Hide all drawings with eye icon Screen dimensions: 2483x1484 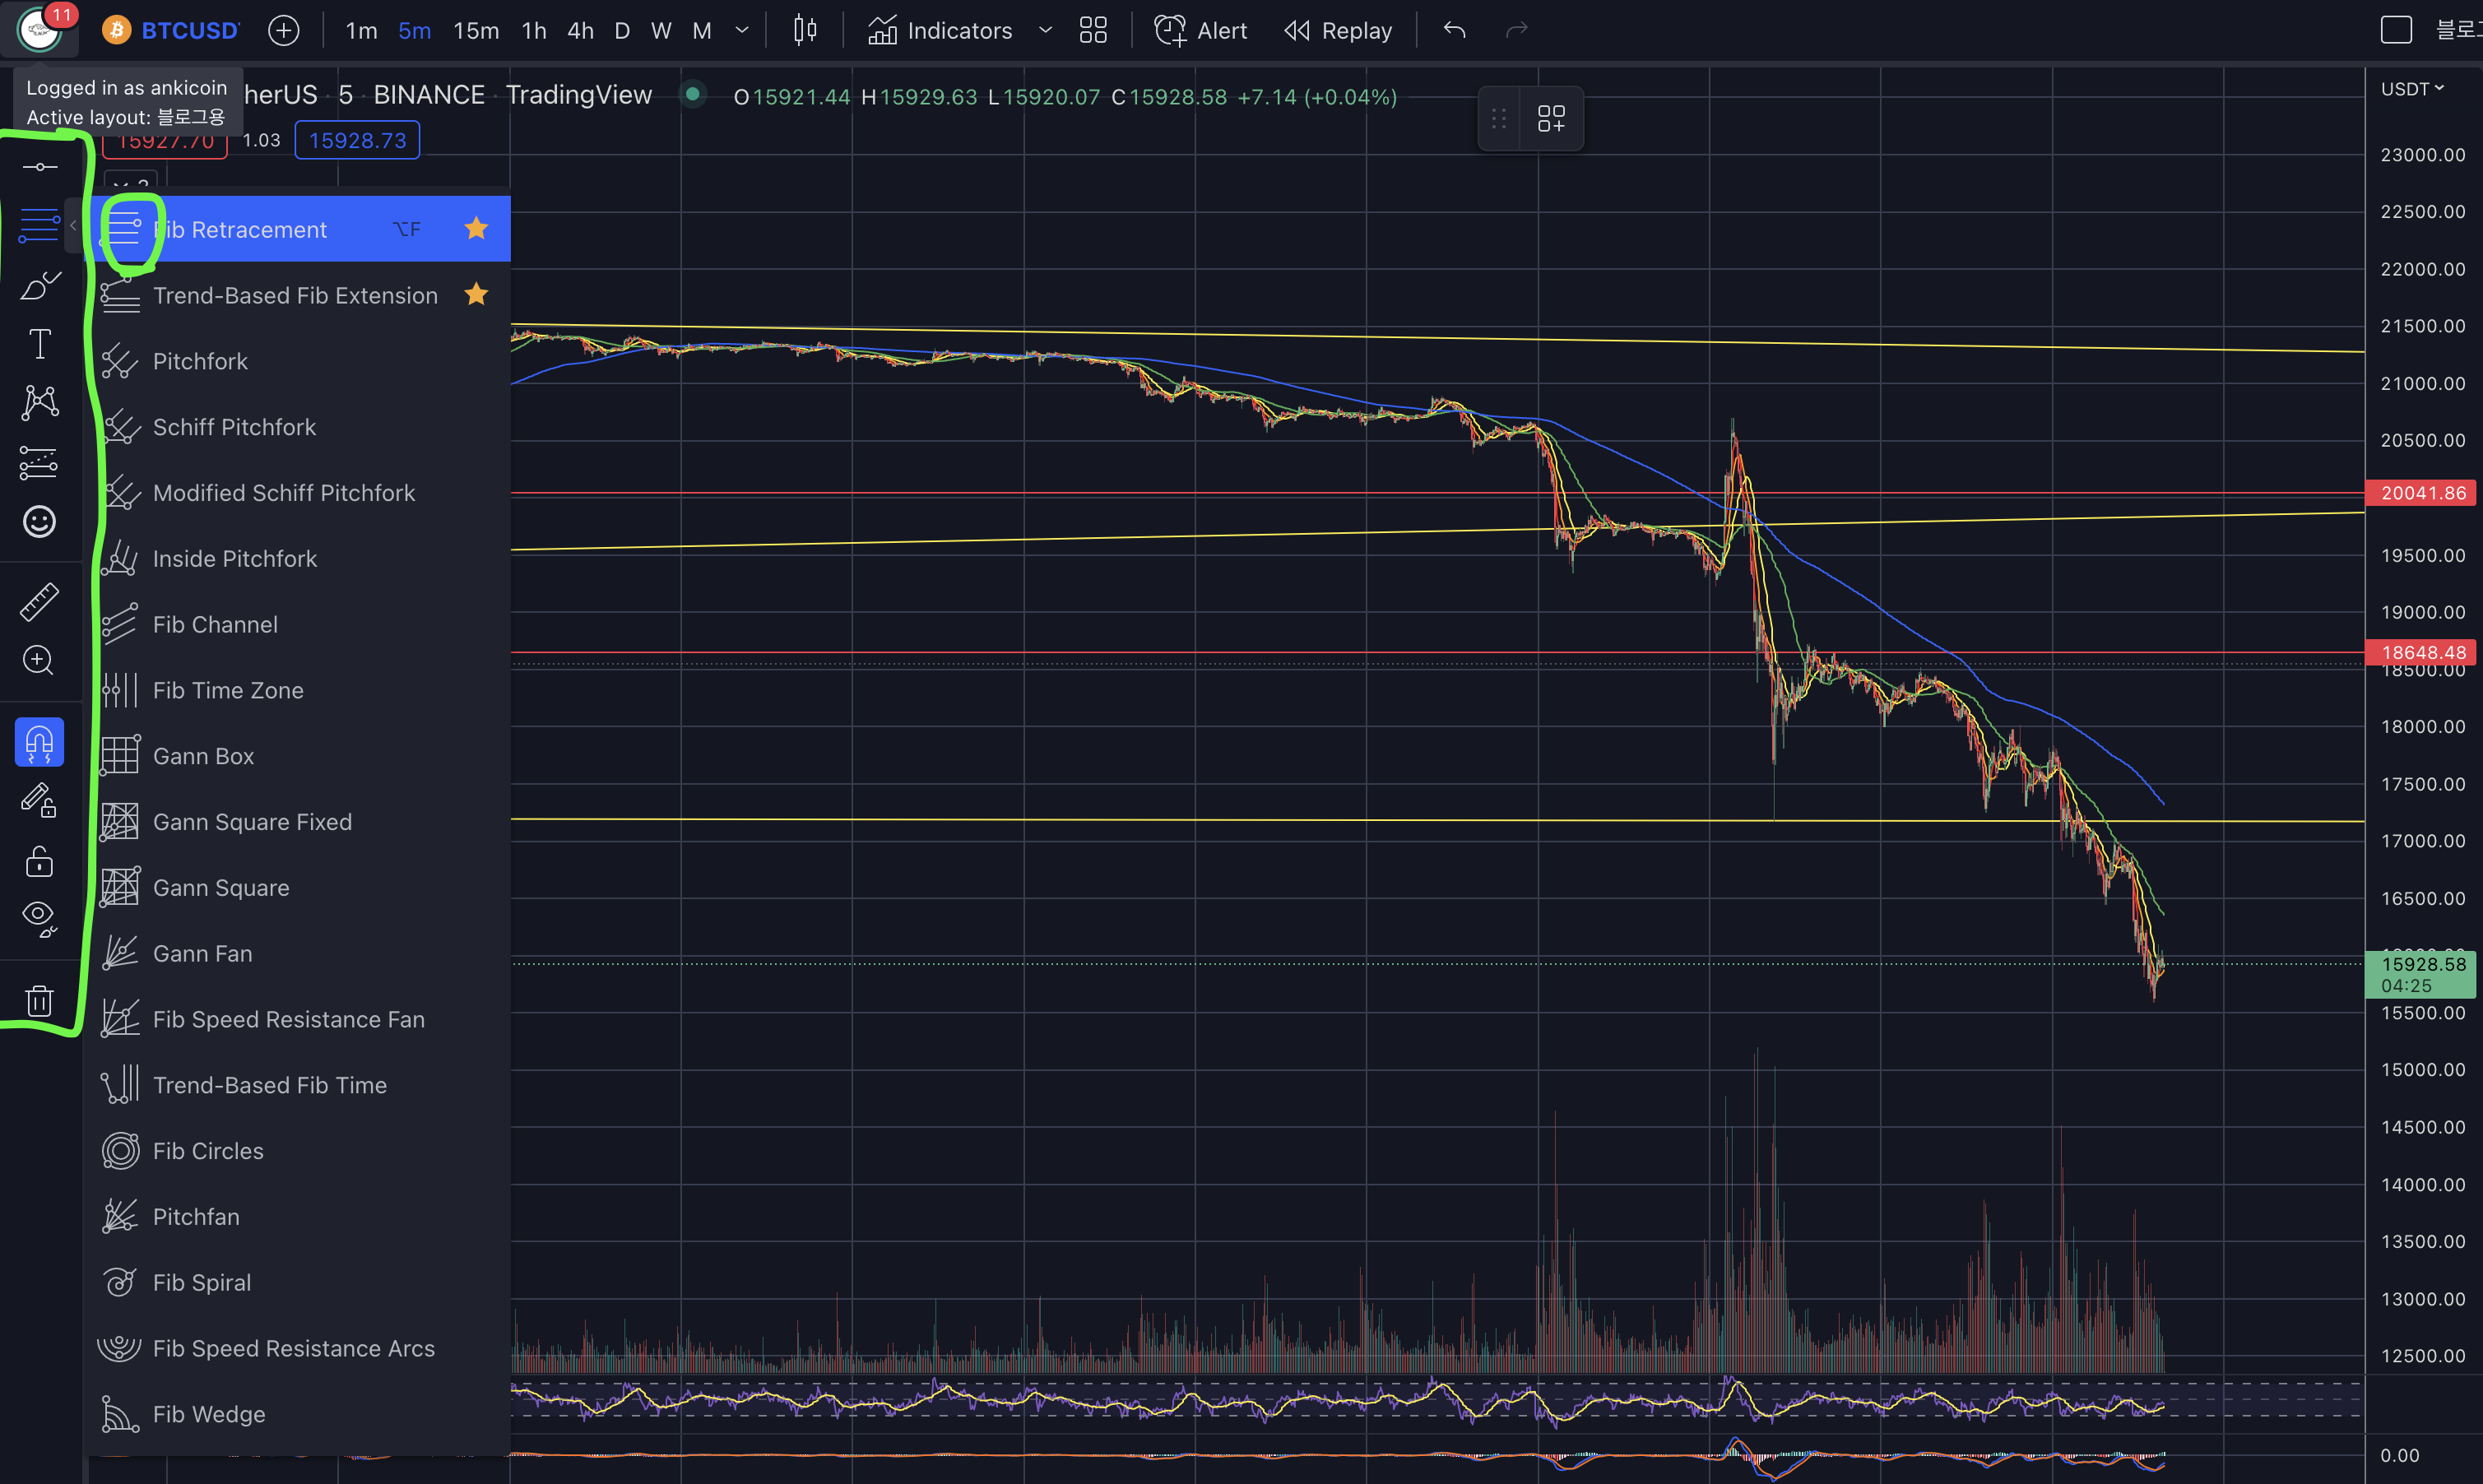tap(39, 917)
